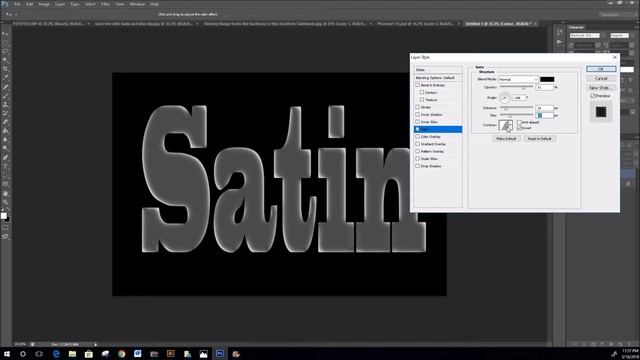
Task: Select the Move tool
Action: coord(5,34)
